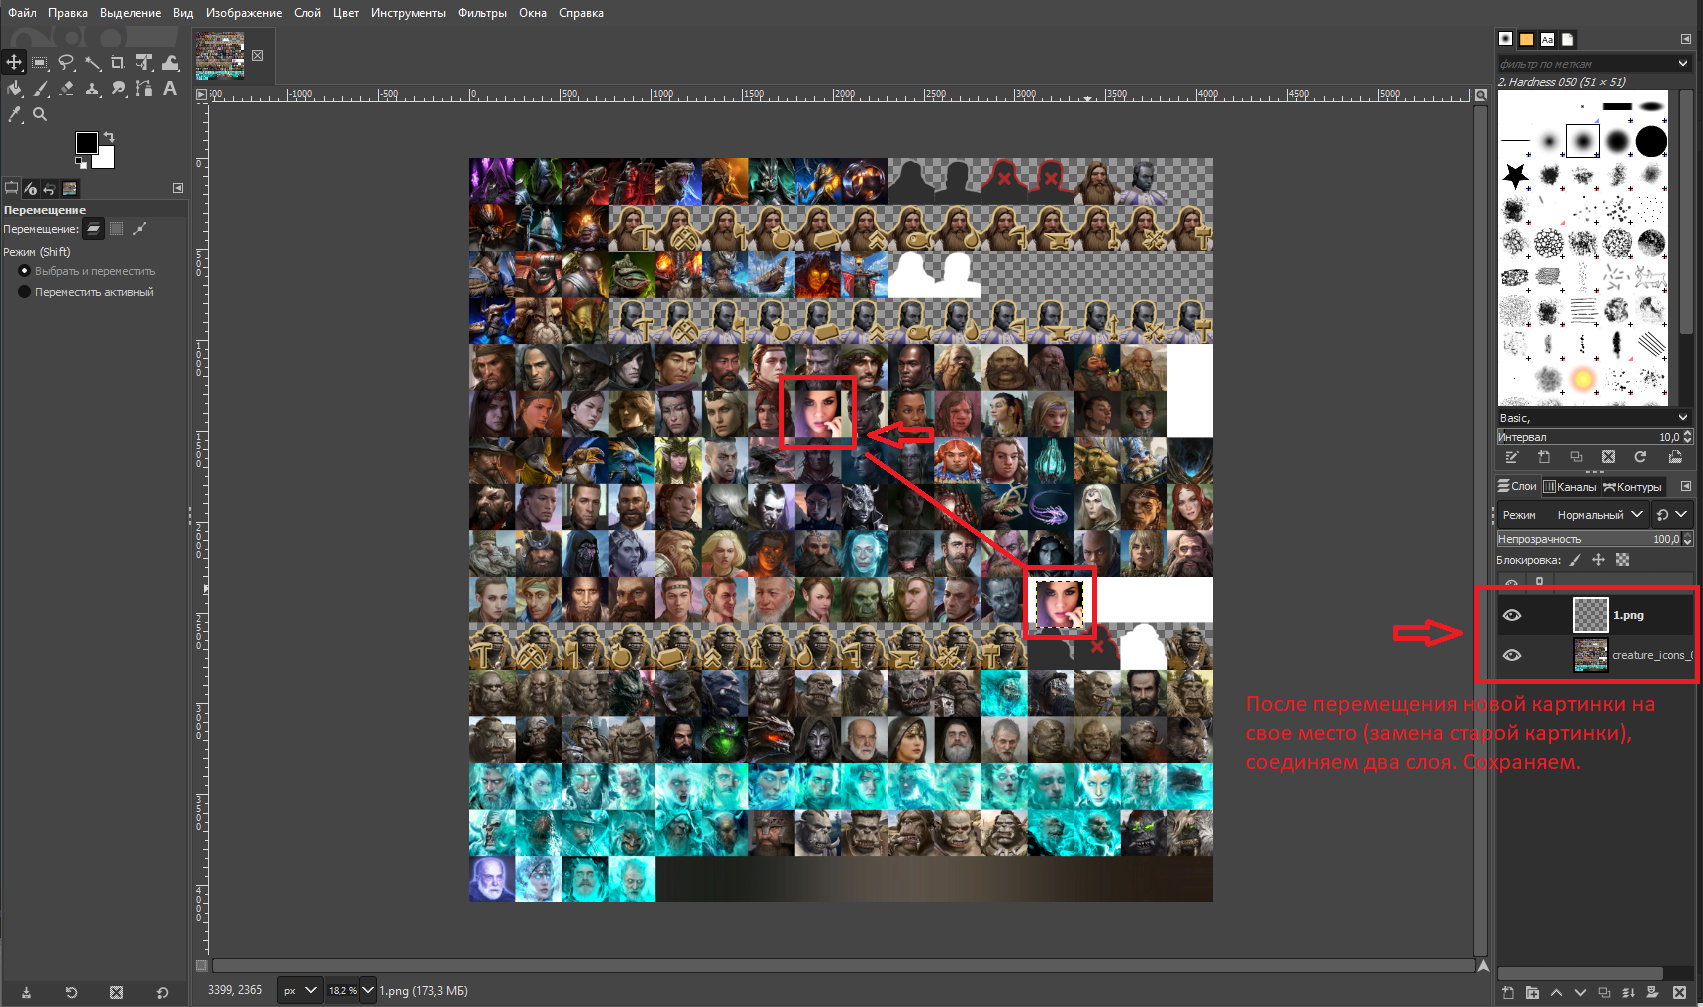Select the Bucket Fill tool
Viewport: 1703px width, 1007px height.
click(x=14, y=88)
